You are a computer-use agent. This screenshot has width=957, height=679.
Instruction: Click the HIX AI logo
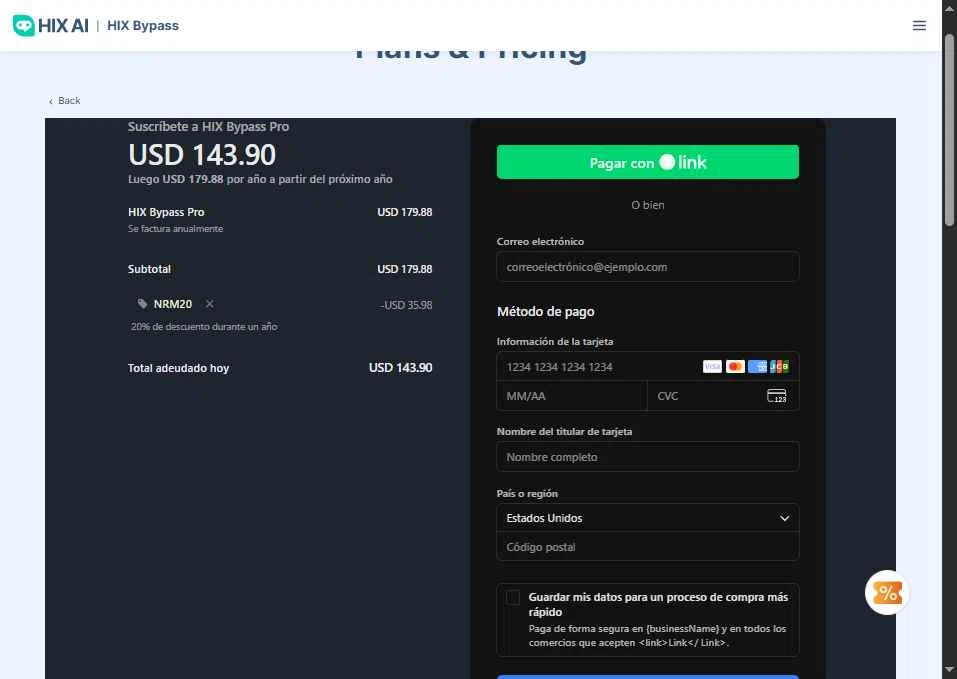pos(51,26)
